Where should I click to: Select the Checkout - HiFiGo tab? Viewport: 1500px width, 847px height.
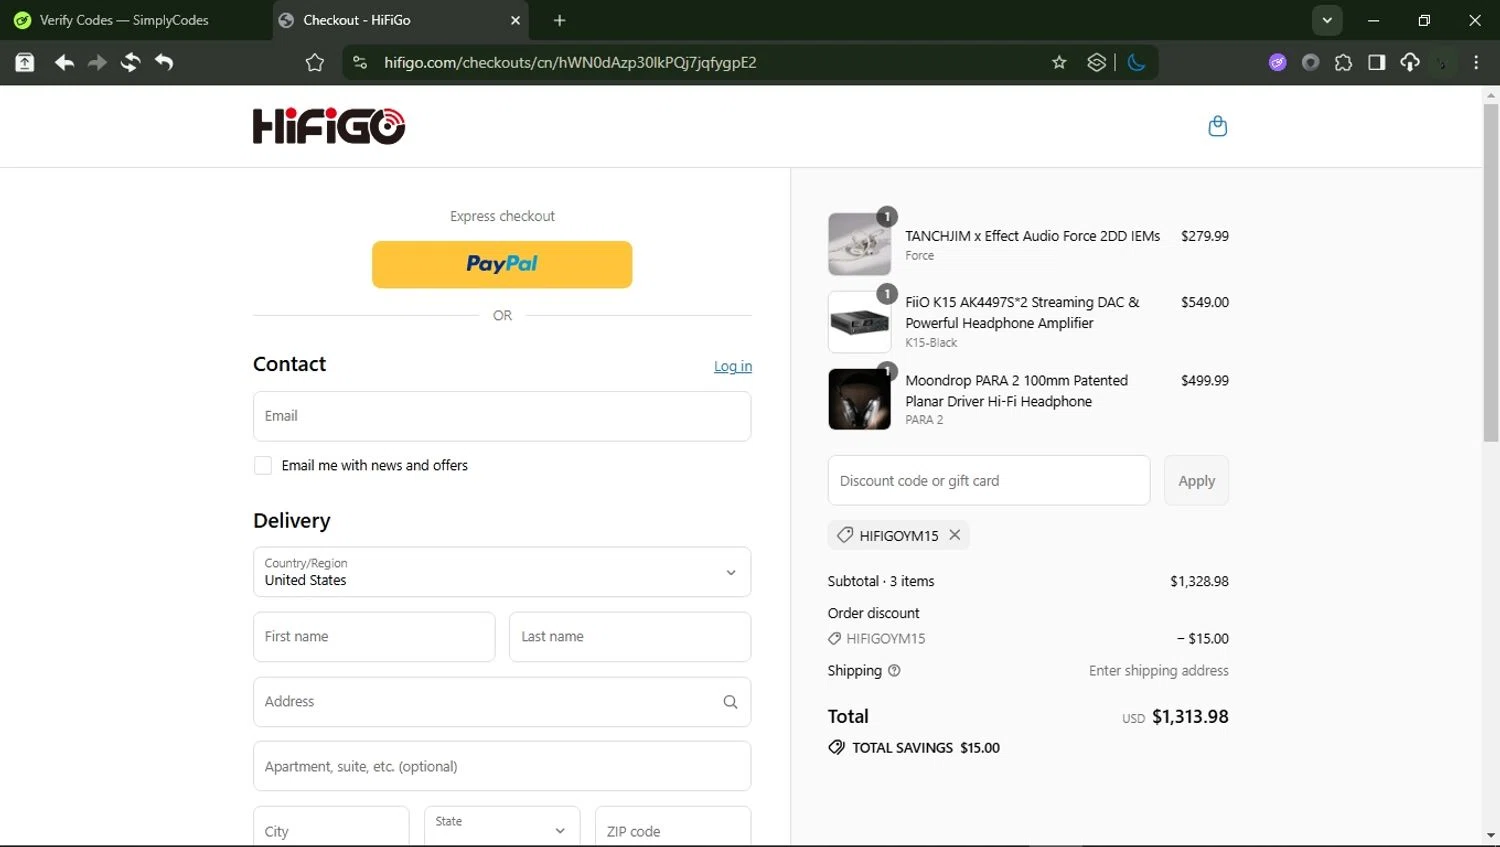click(x=402, y=20)
